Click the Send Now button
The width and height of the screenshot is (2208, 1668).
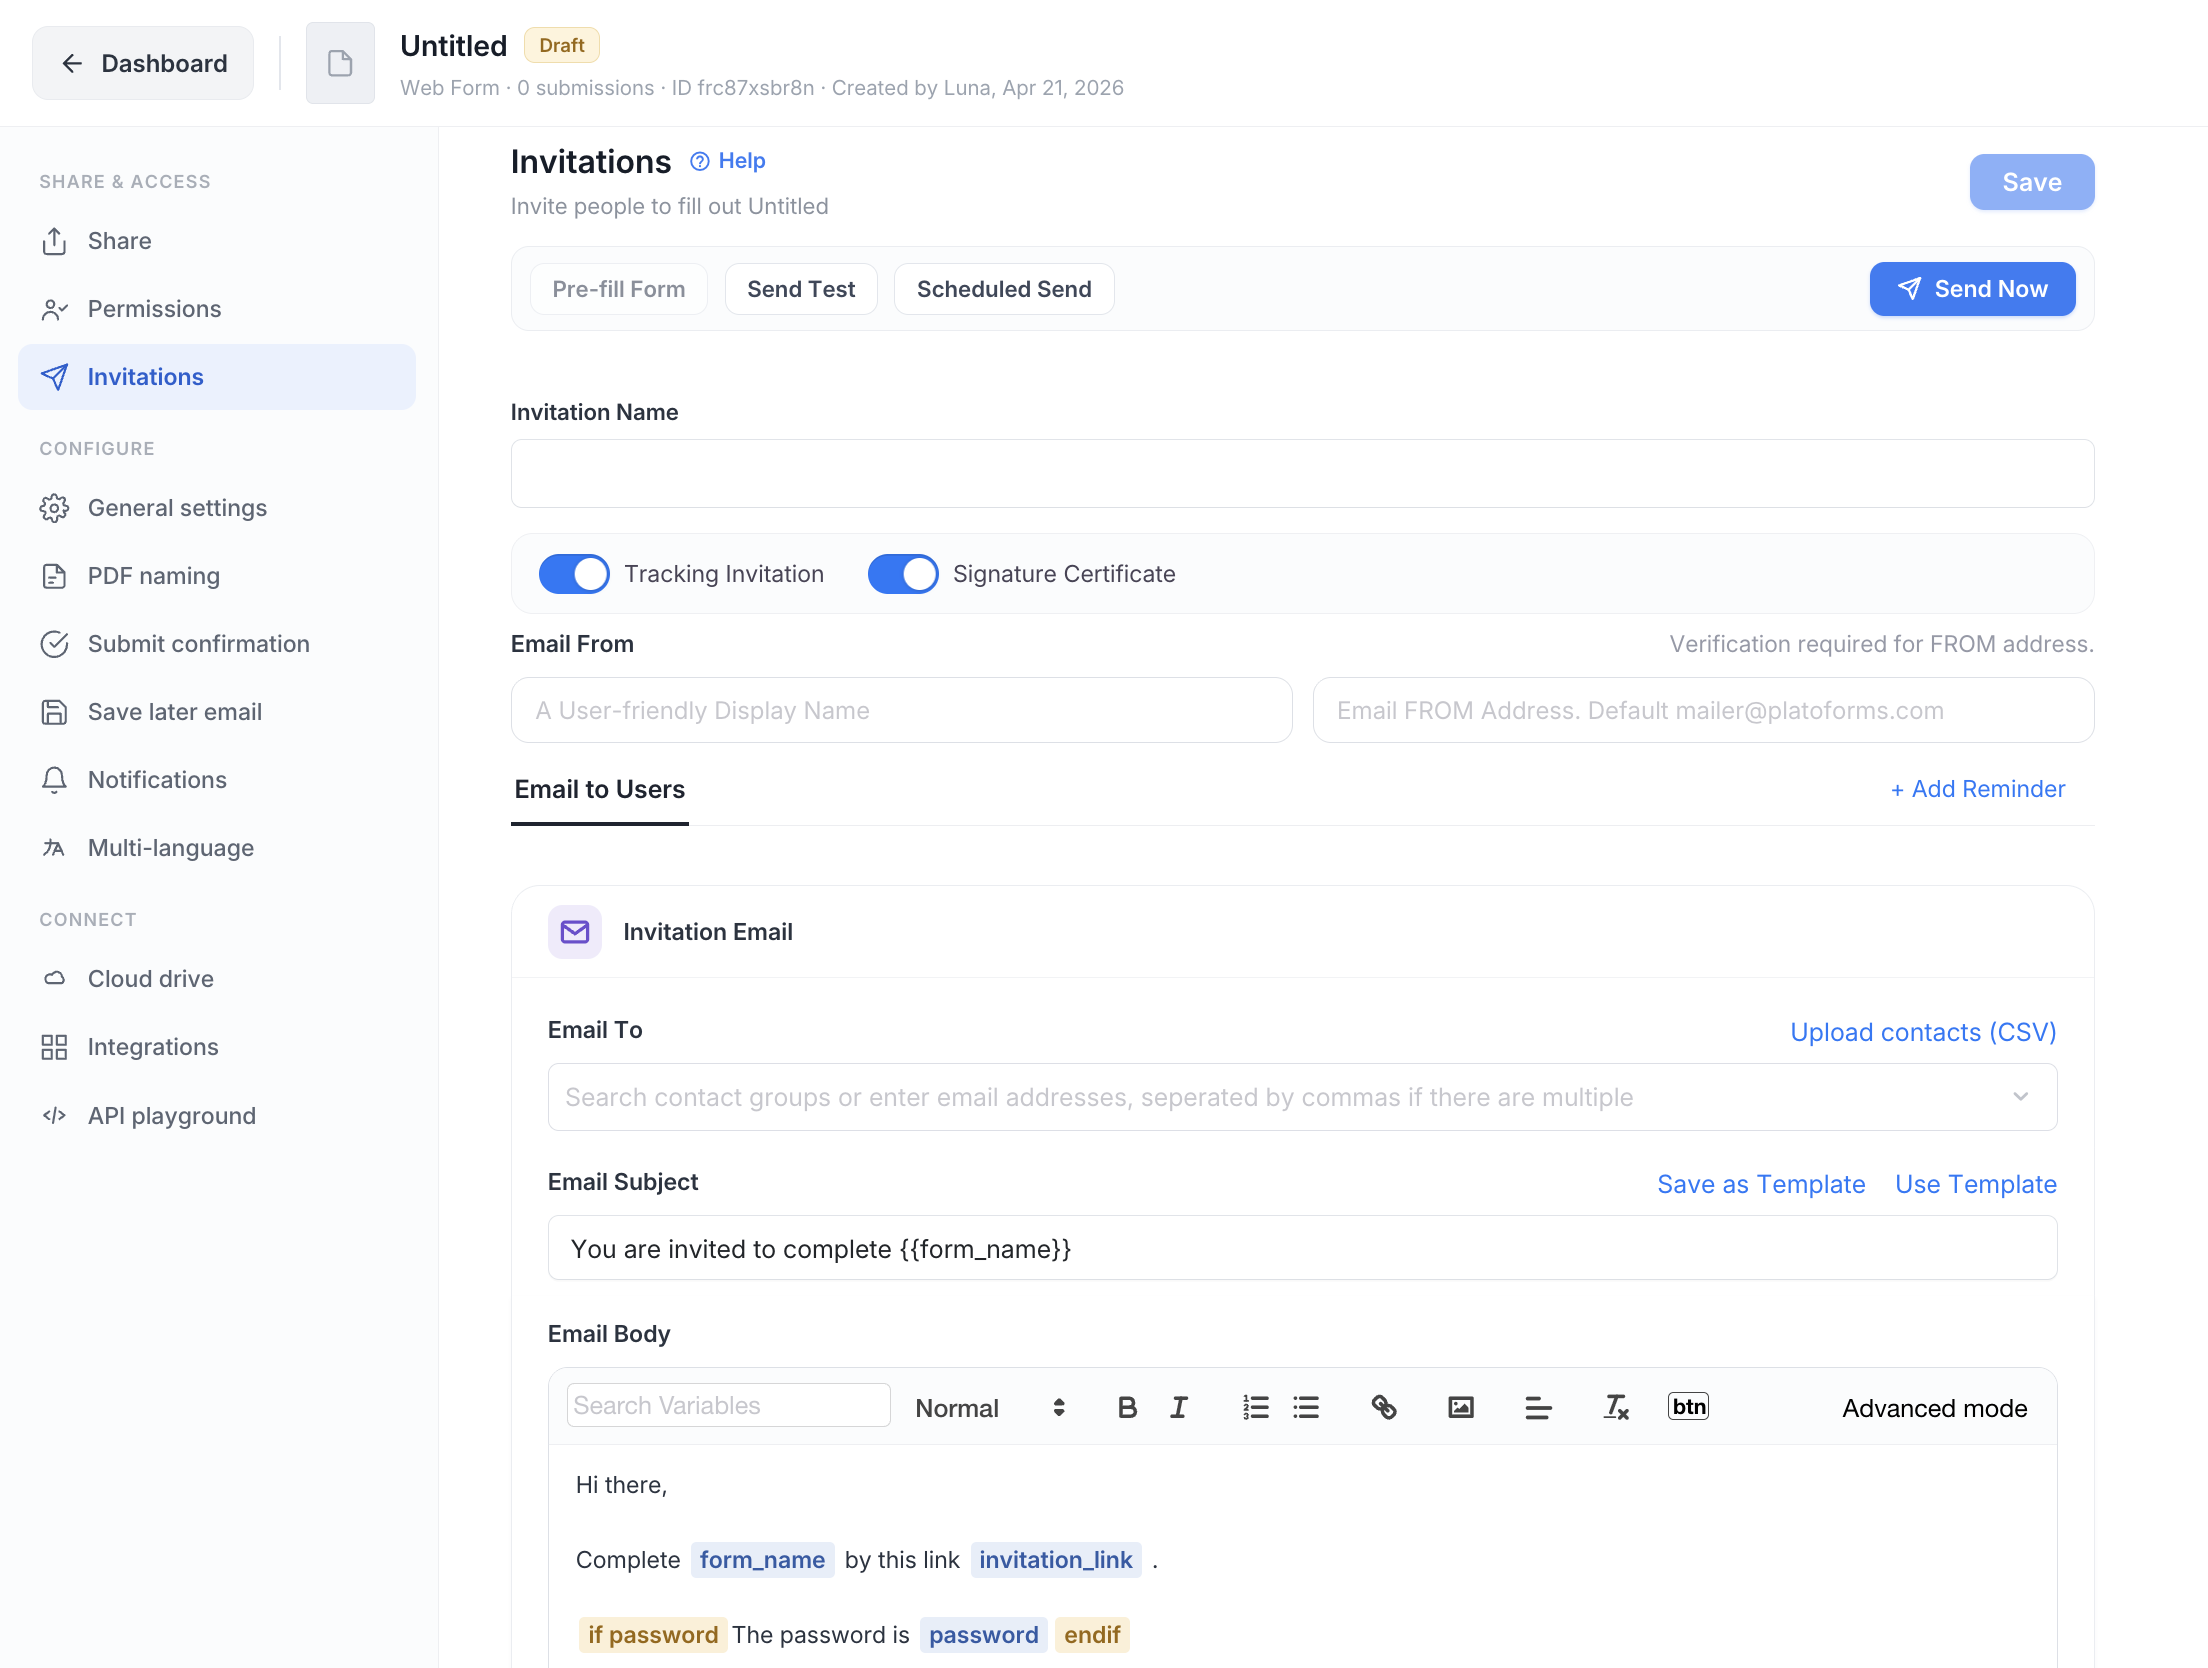pyautogui.click(x=1973, y=289)
